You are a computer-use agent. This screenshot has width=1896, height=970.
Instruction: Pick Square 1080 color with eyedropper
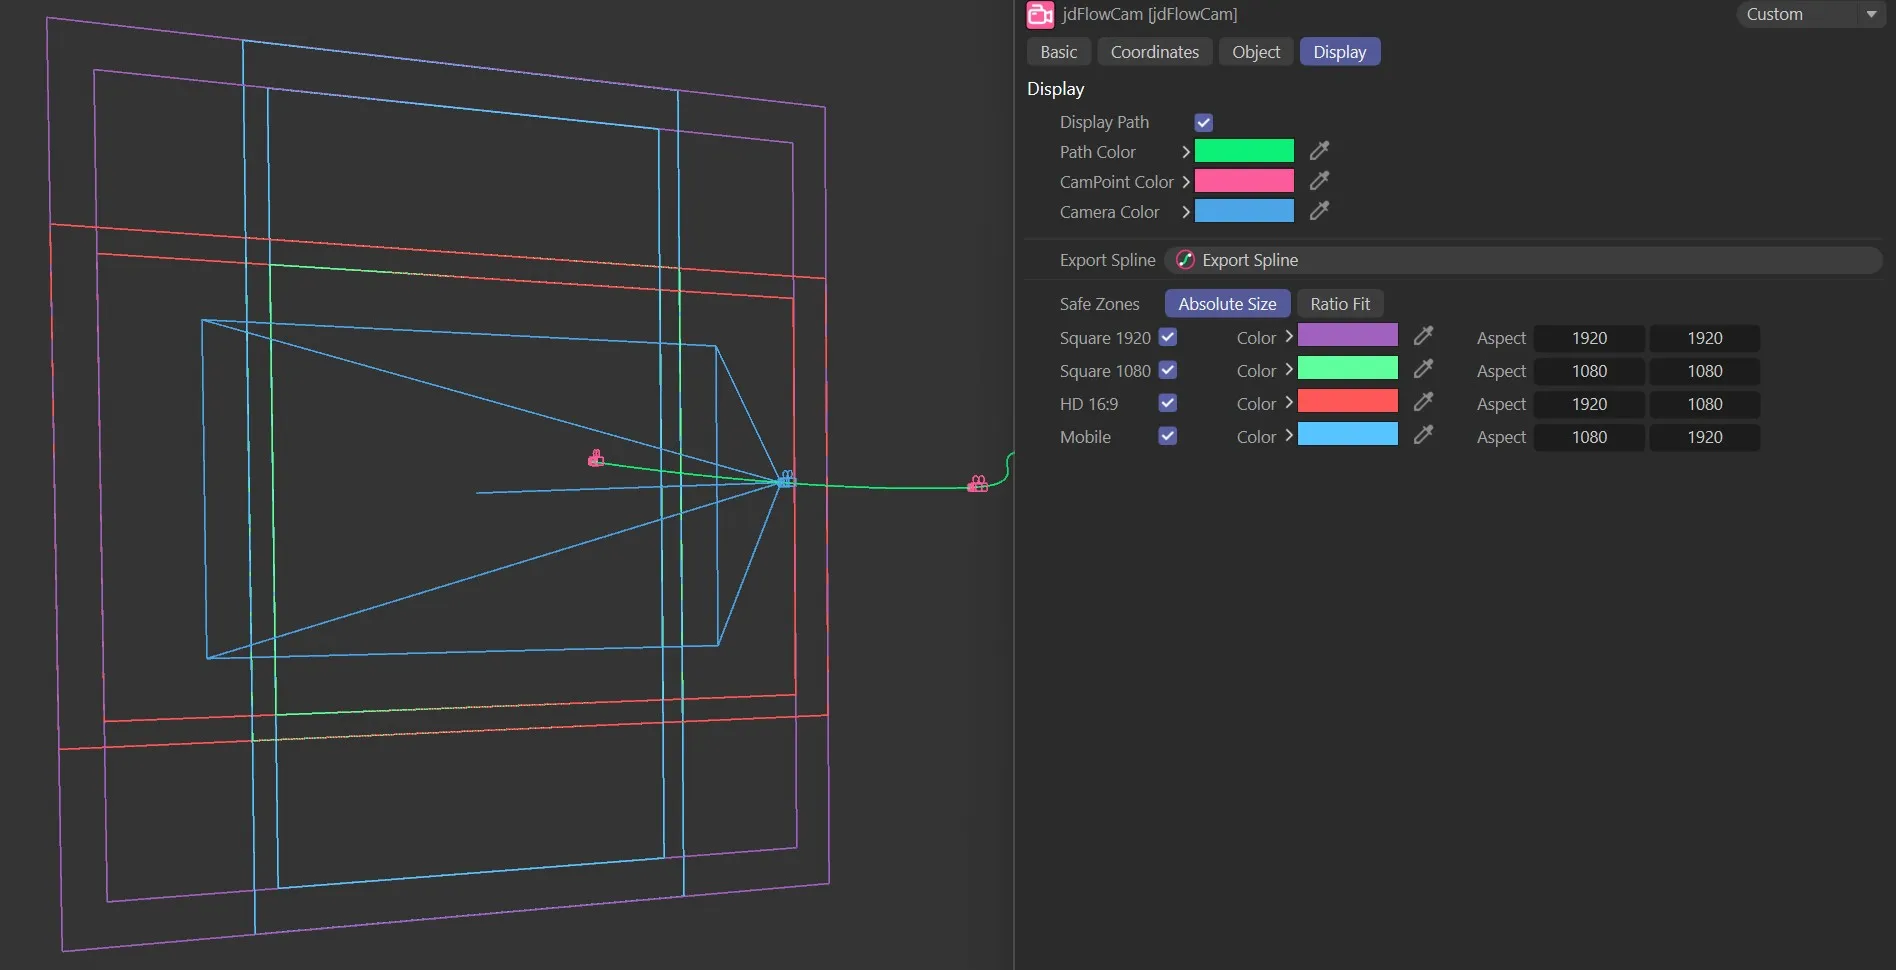point(1423,370)
